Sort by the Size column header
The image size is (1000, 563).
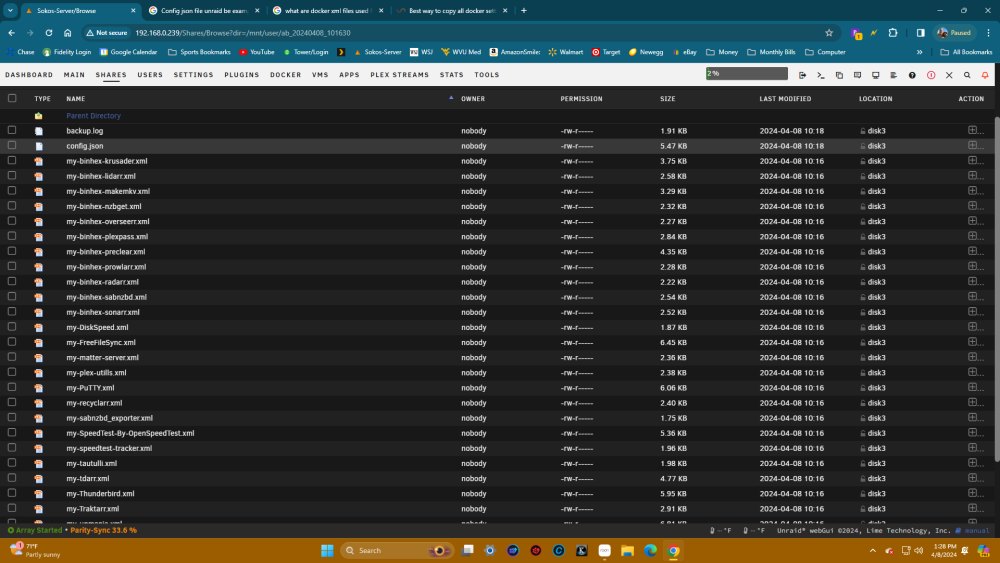pyautogui.click(x=667, y=99)
